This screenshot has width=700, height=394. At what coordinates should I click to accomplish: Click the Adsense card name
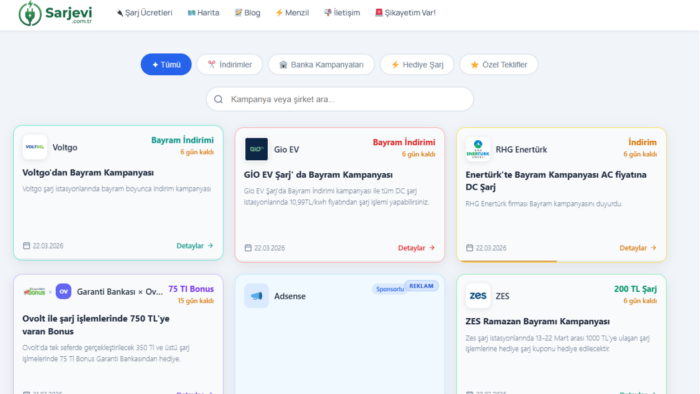[290, 296]
